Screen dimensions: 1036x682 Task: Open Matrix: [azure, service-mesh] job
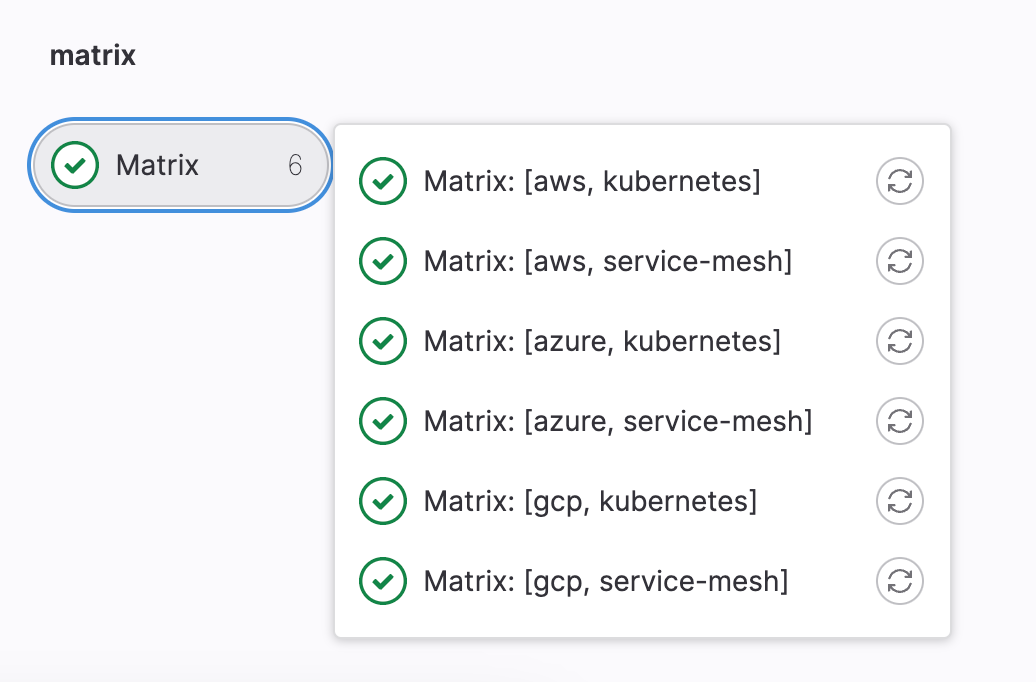617,422
